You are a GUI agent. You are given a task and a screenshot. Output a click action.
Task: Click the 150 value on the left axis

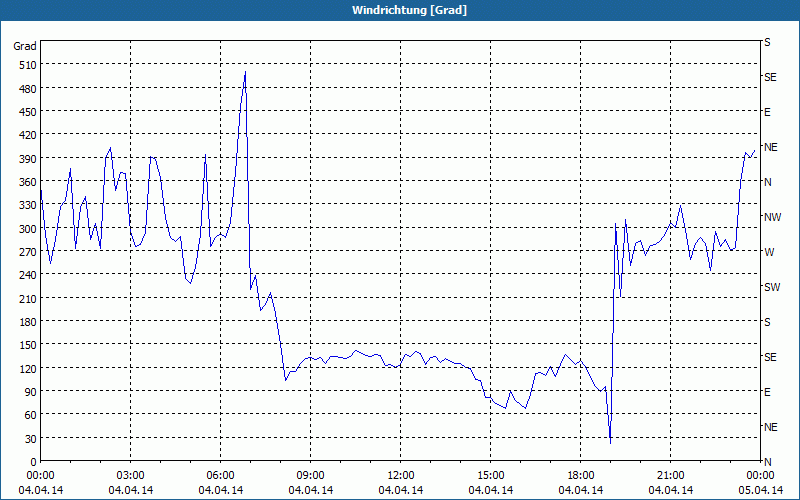point(28,345)
